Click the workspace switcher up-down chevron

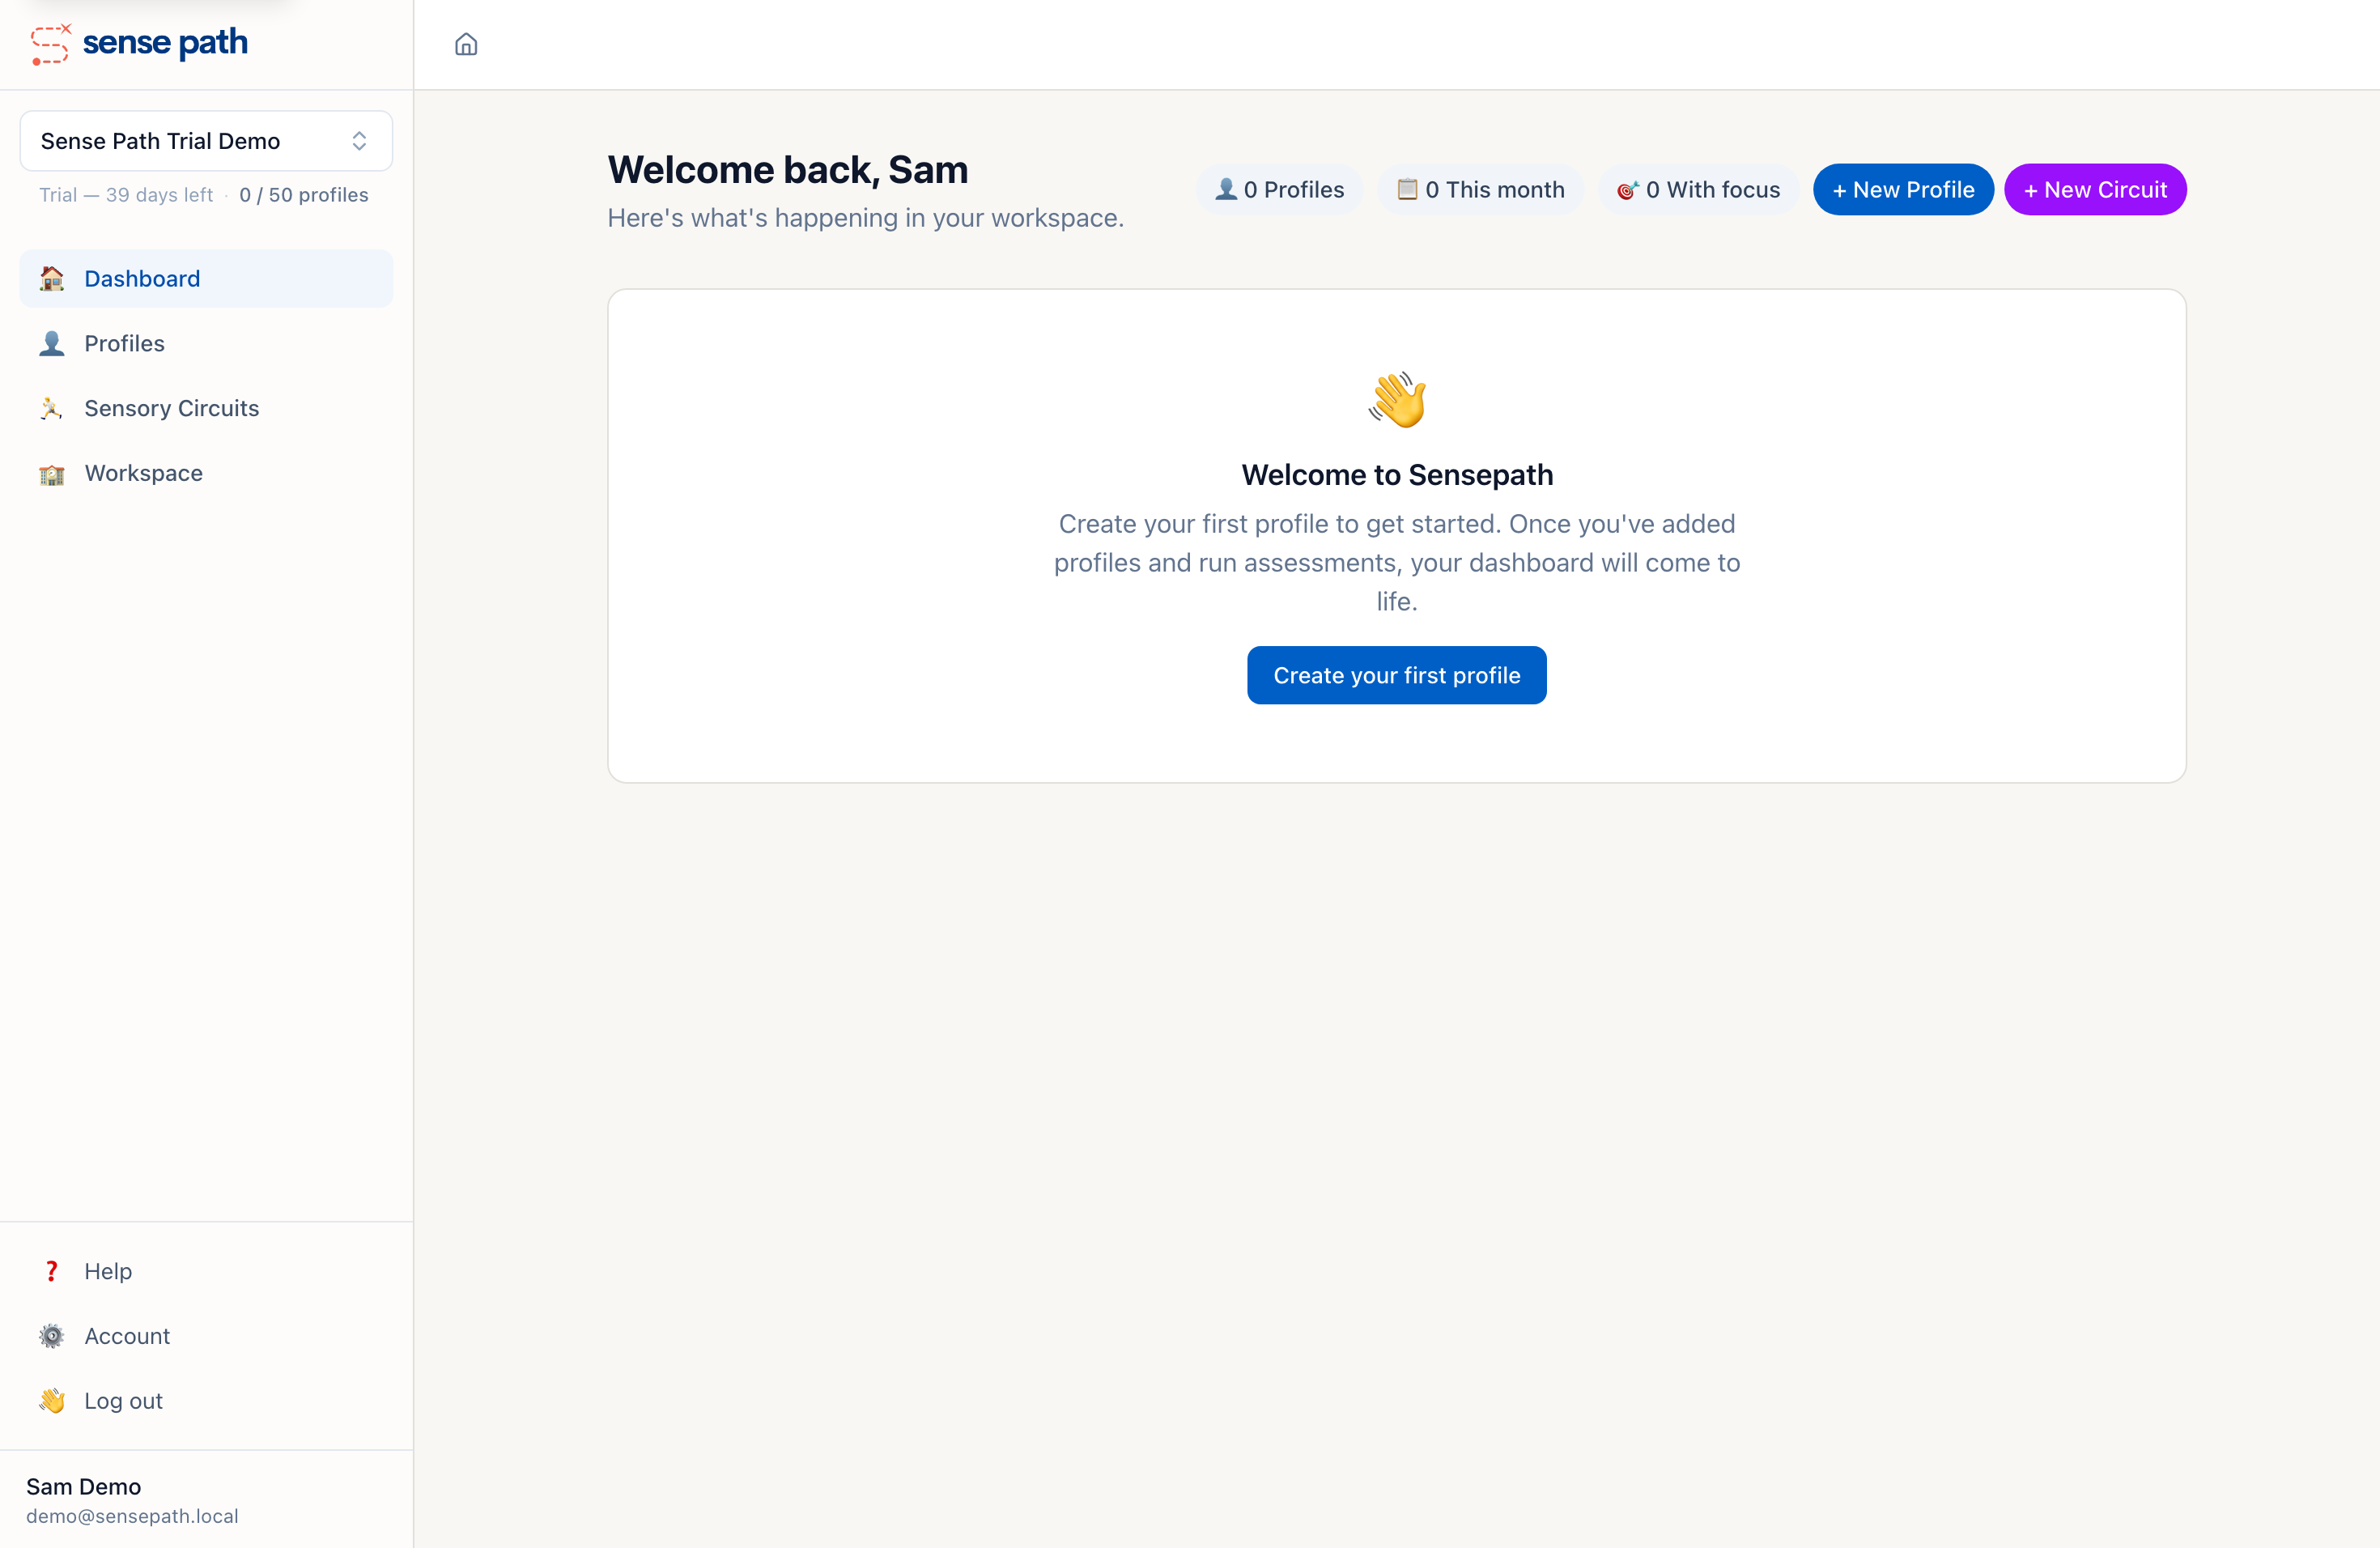[359, 141]
